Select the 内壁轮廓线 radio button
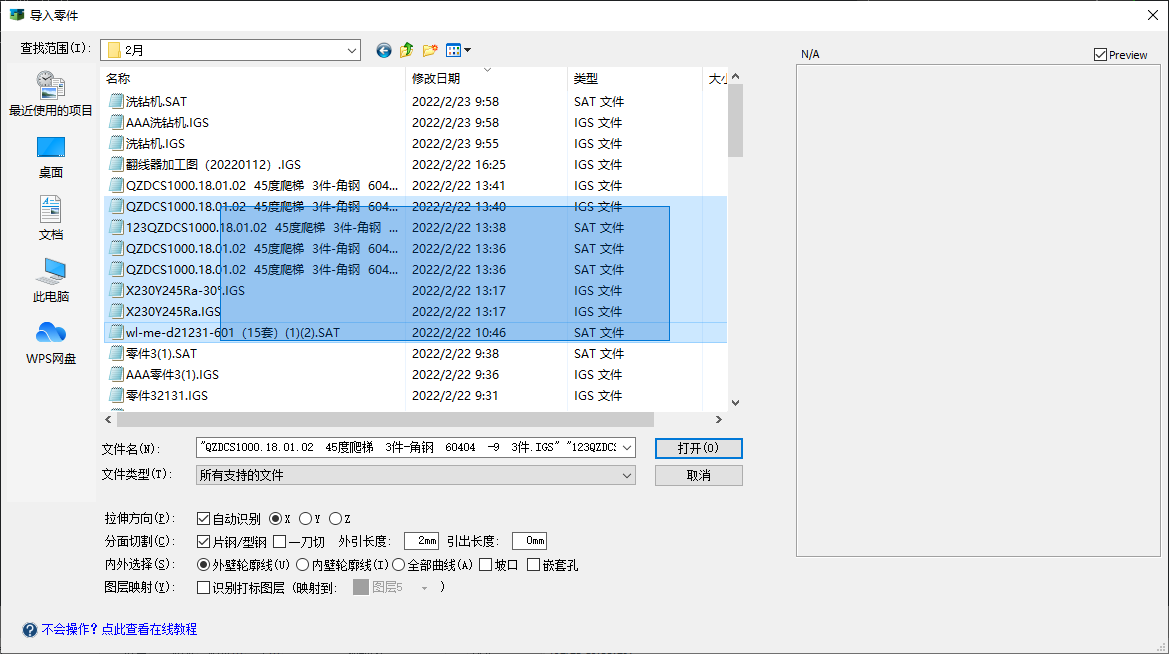 304,565
